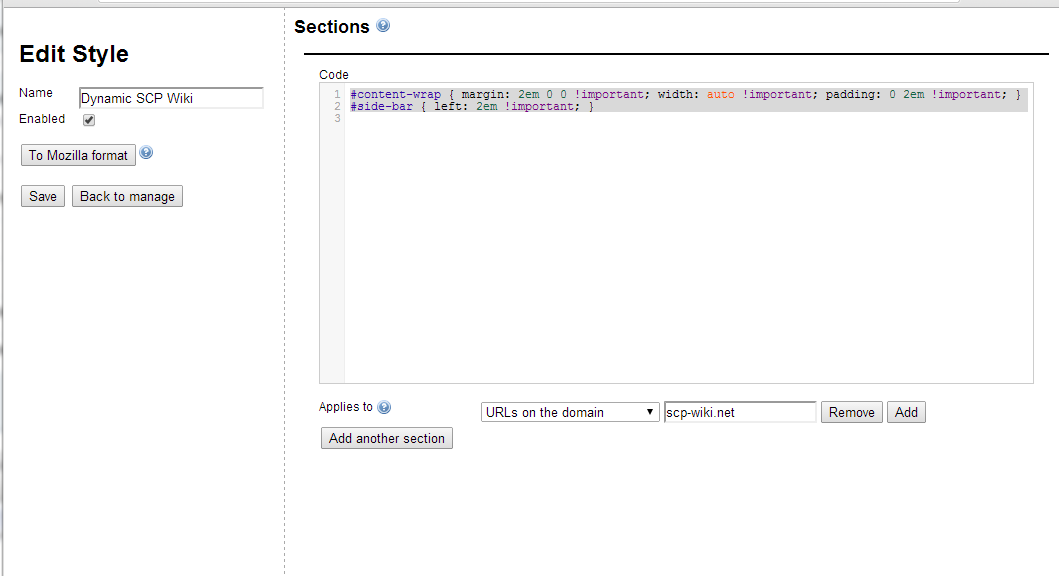Click the help icon beside Sections heading

pos(383,26)
